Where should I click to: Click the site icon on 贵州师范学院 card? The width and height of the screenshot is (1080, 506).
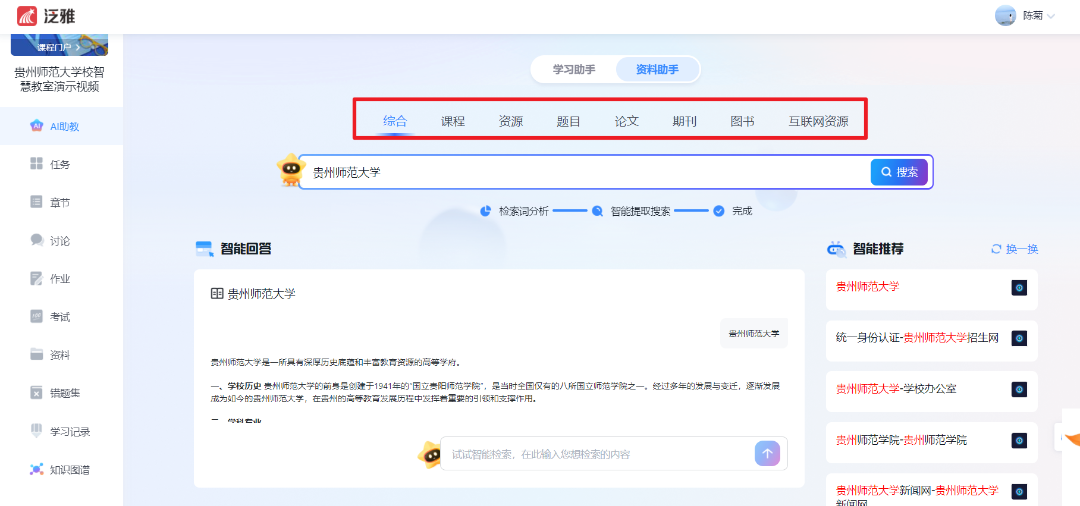tap(1019, 440)
